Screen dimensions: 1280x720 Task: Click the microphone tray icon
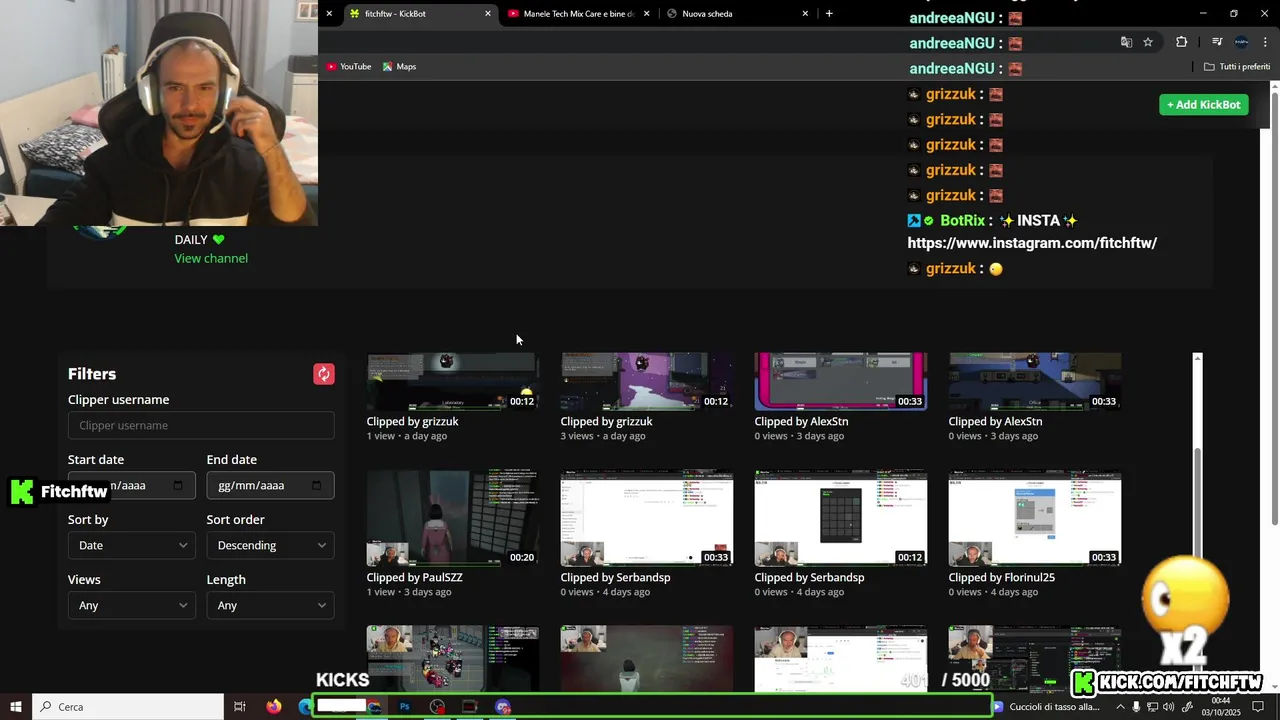pos(1136,707)
